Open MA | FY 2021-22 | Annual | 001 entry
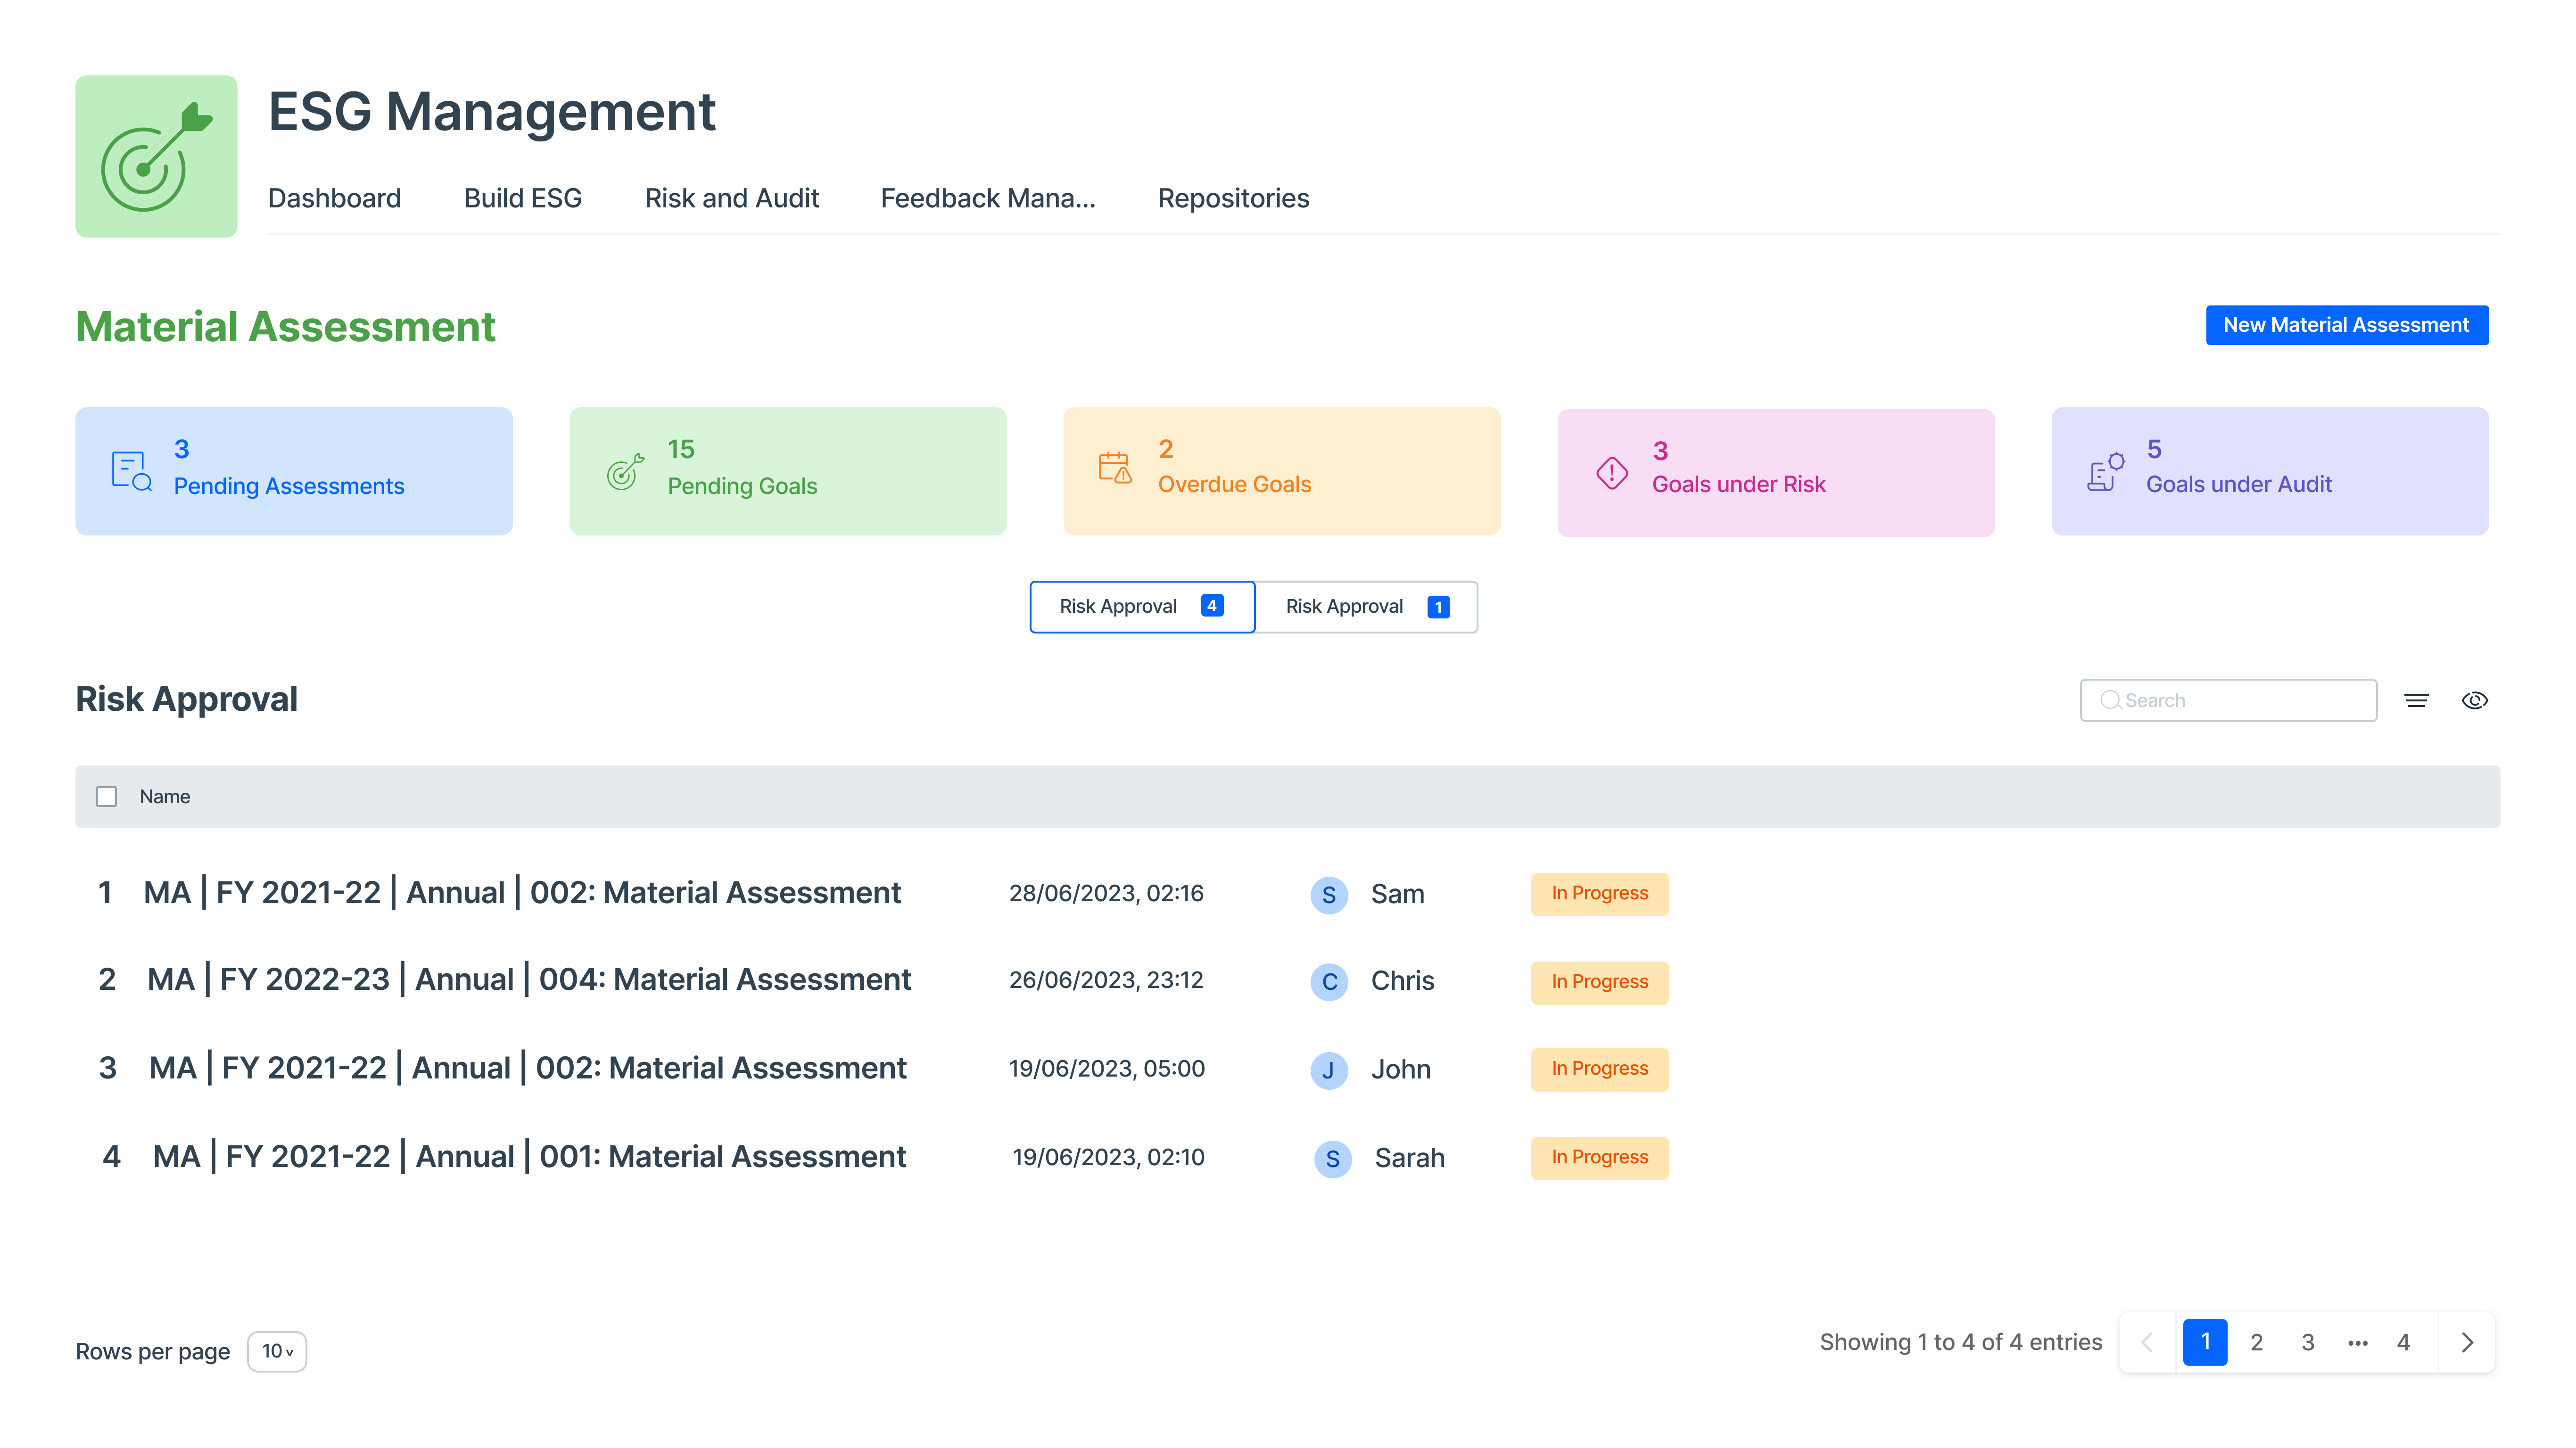 (x=529, y=1156)
